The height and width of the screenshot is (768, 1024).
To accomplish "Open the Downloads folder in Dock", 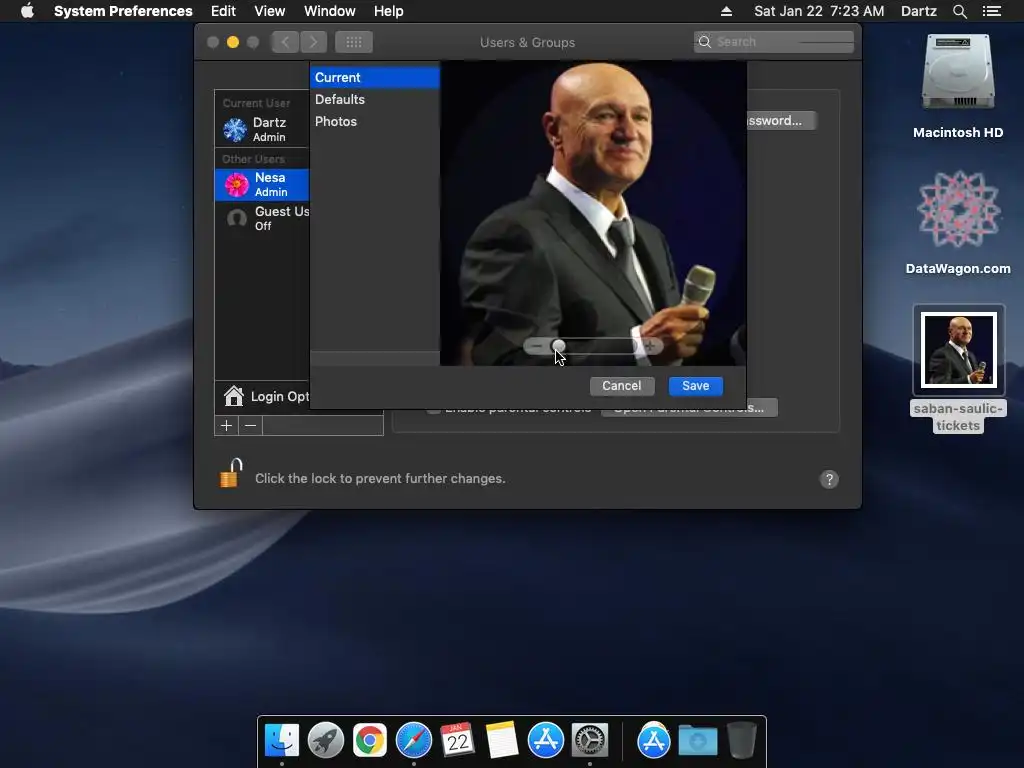I will coord(697,740).
